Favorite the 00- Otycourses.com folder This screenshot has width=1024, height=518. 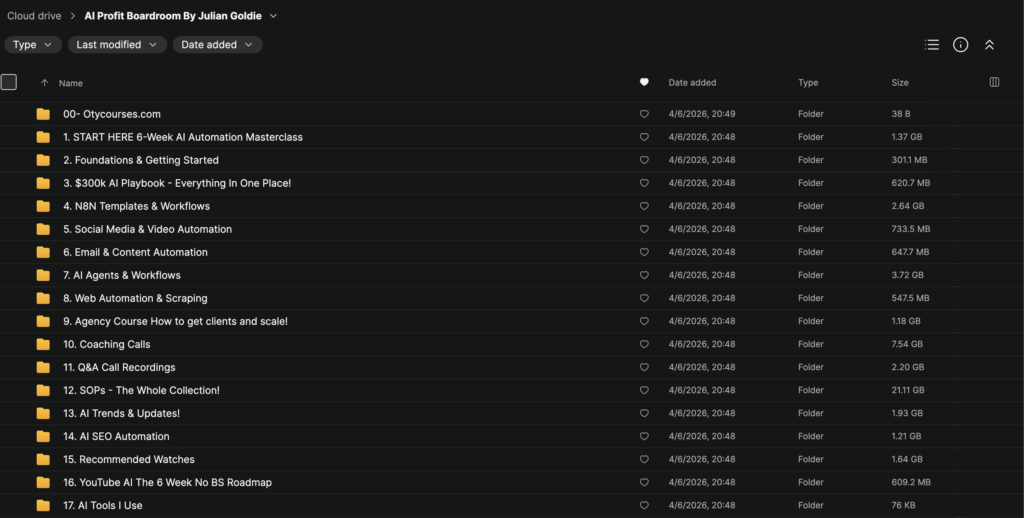pos(644,114)
